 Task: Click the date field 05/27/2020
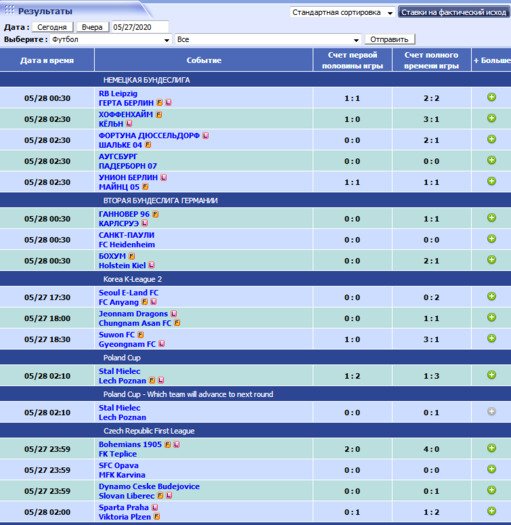pos(140,27)
